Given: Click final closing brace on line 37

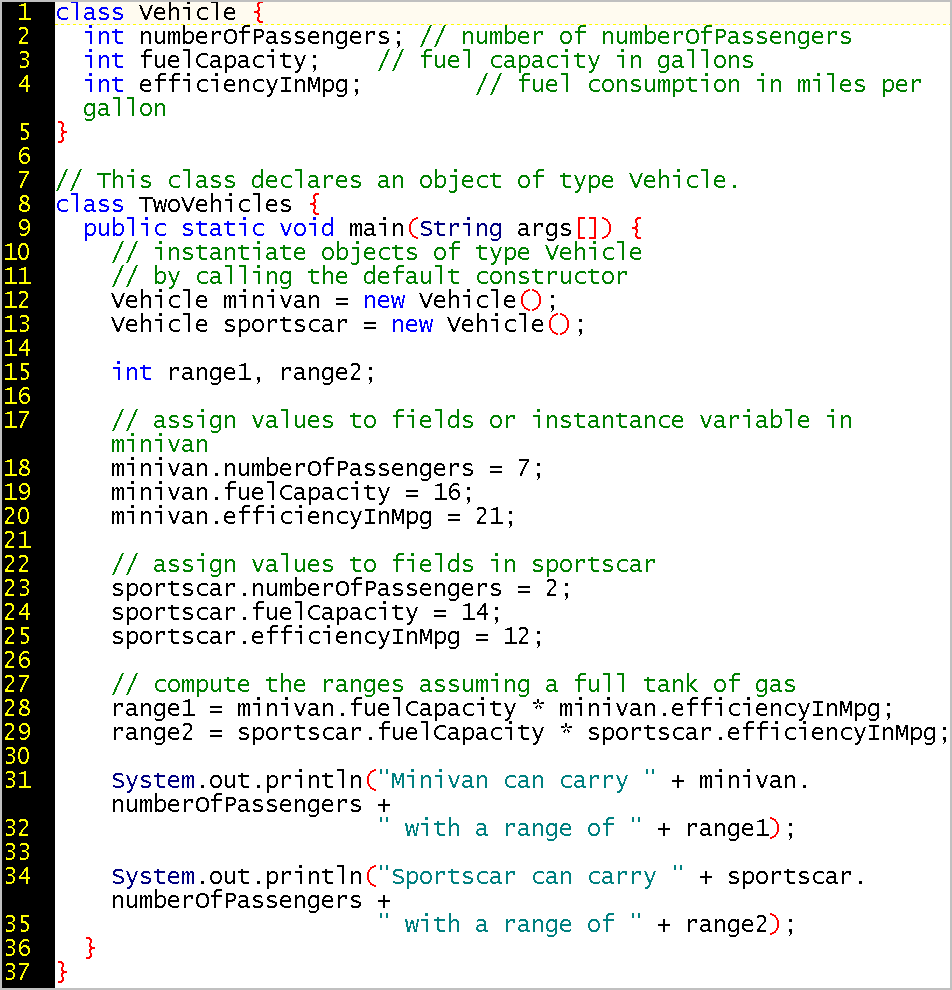Looking at the screenshot, I should pyautogui.click(x=61, y=972).
